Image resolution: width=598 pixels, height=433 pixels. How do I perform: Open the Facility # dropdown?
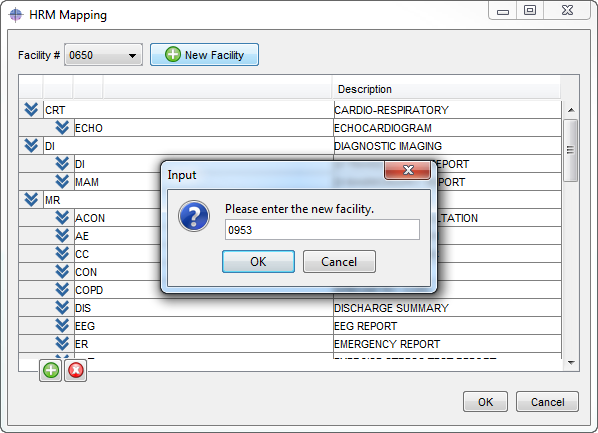pos(103,55)
